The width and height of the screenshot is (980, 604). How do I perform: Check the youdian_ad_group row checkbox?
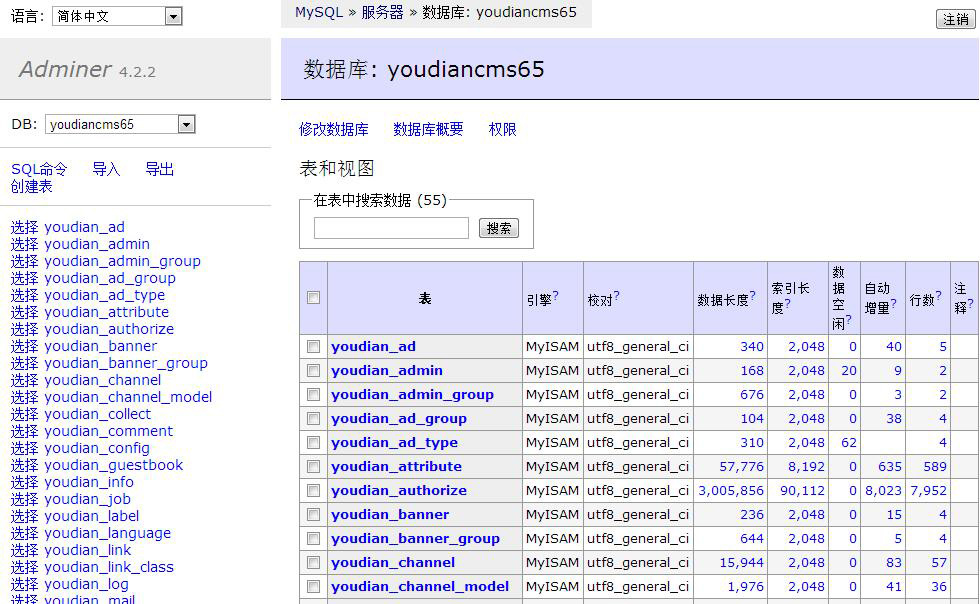point(314,418)
